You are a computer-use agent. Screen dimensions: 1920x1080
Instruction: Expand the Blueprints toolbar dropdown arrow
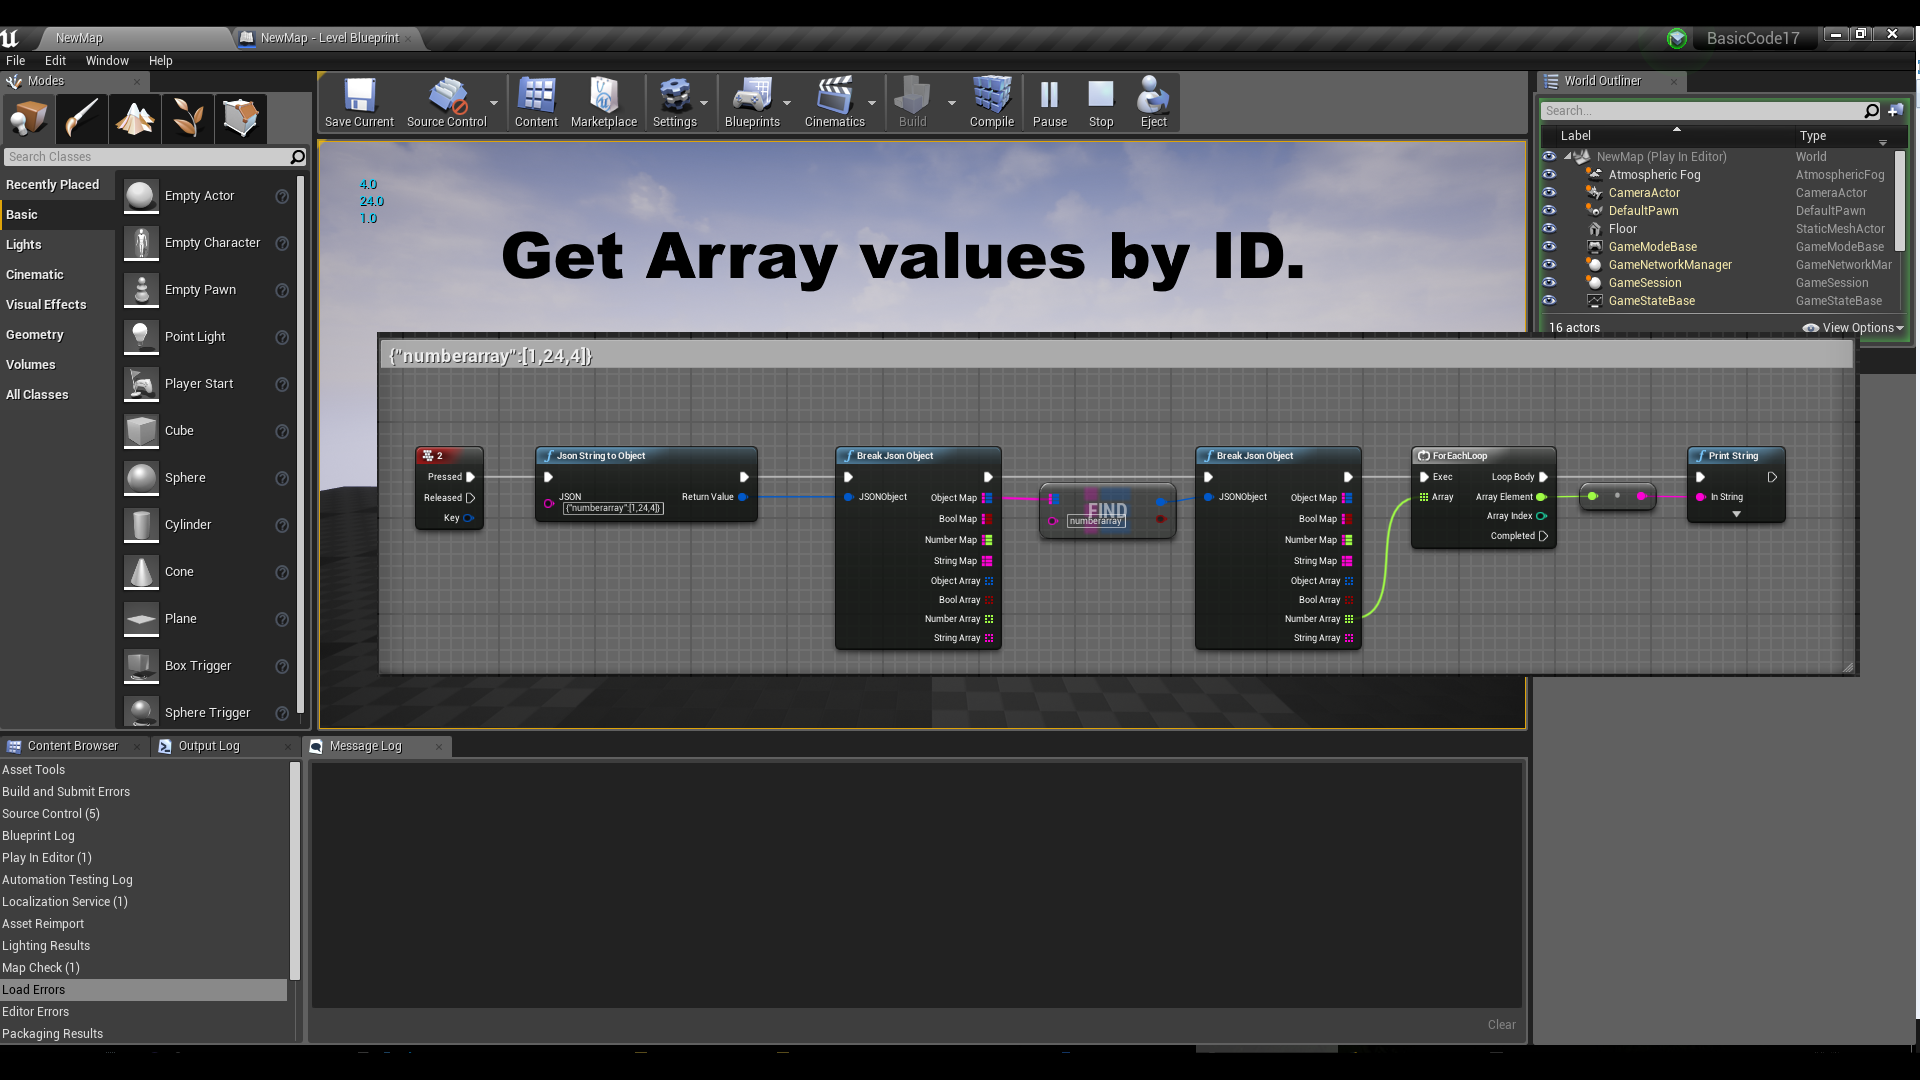[787, 103]
